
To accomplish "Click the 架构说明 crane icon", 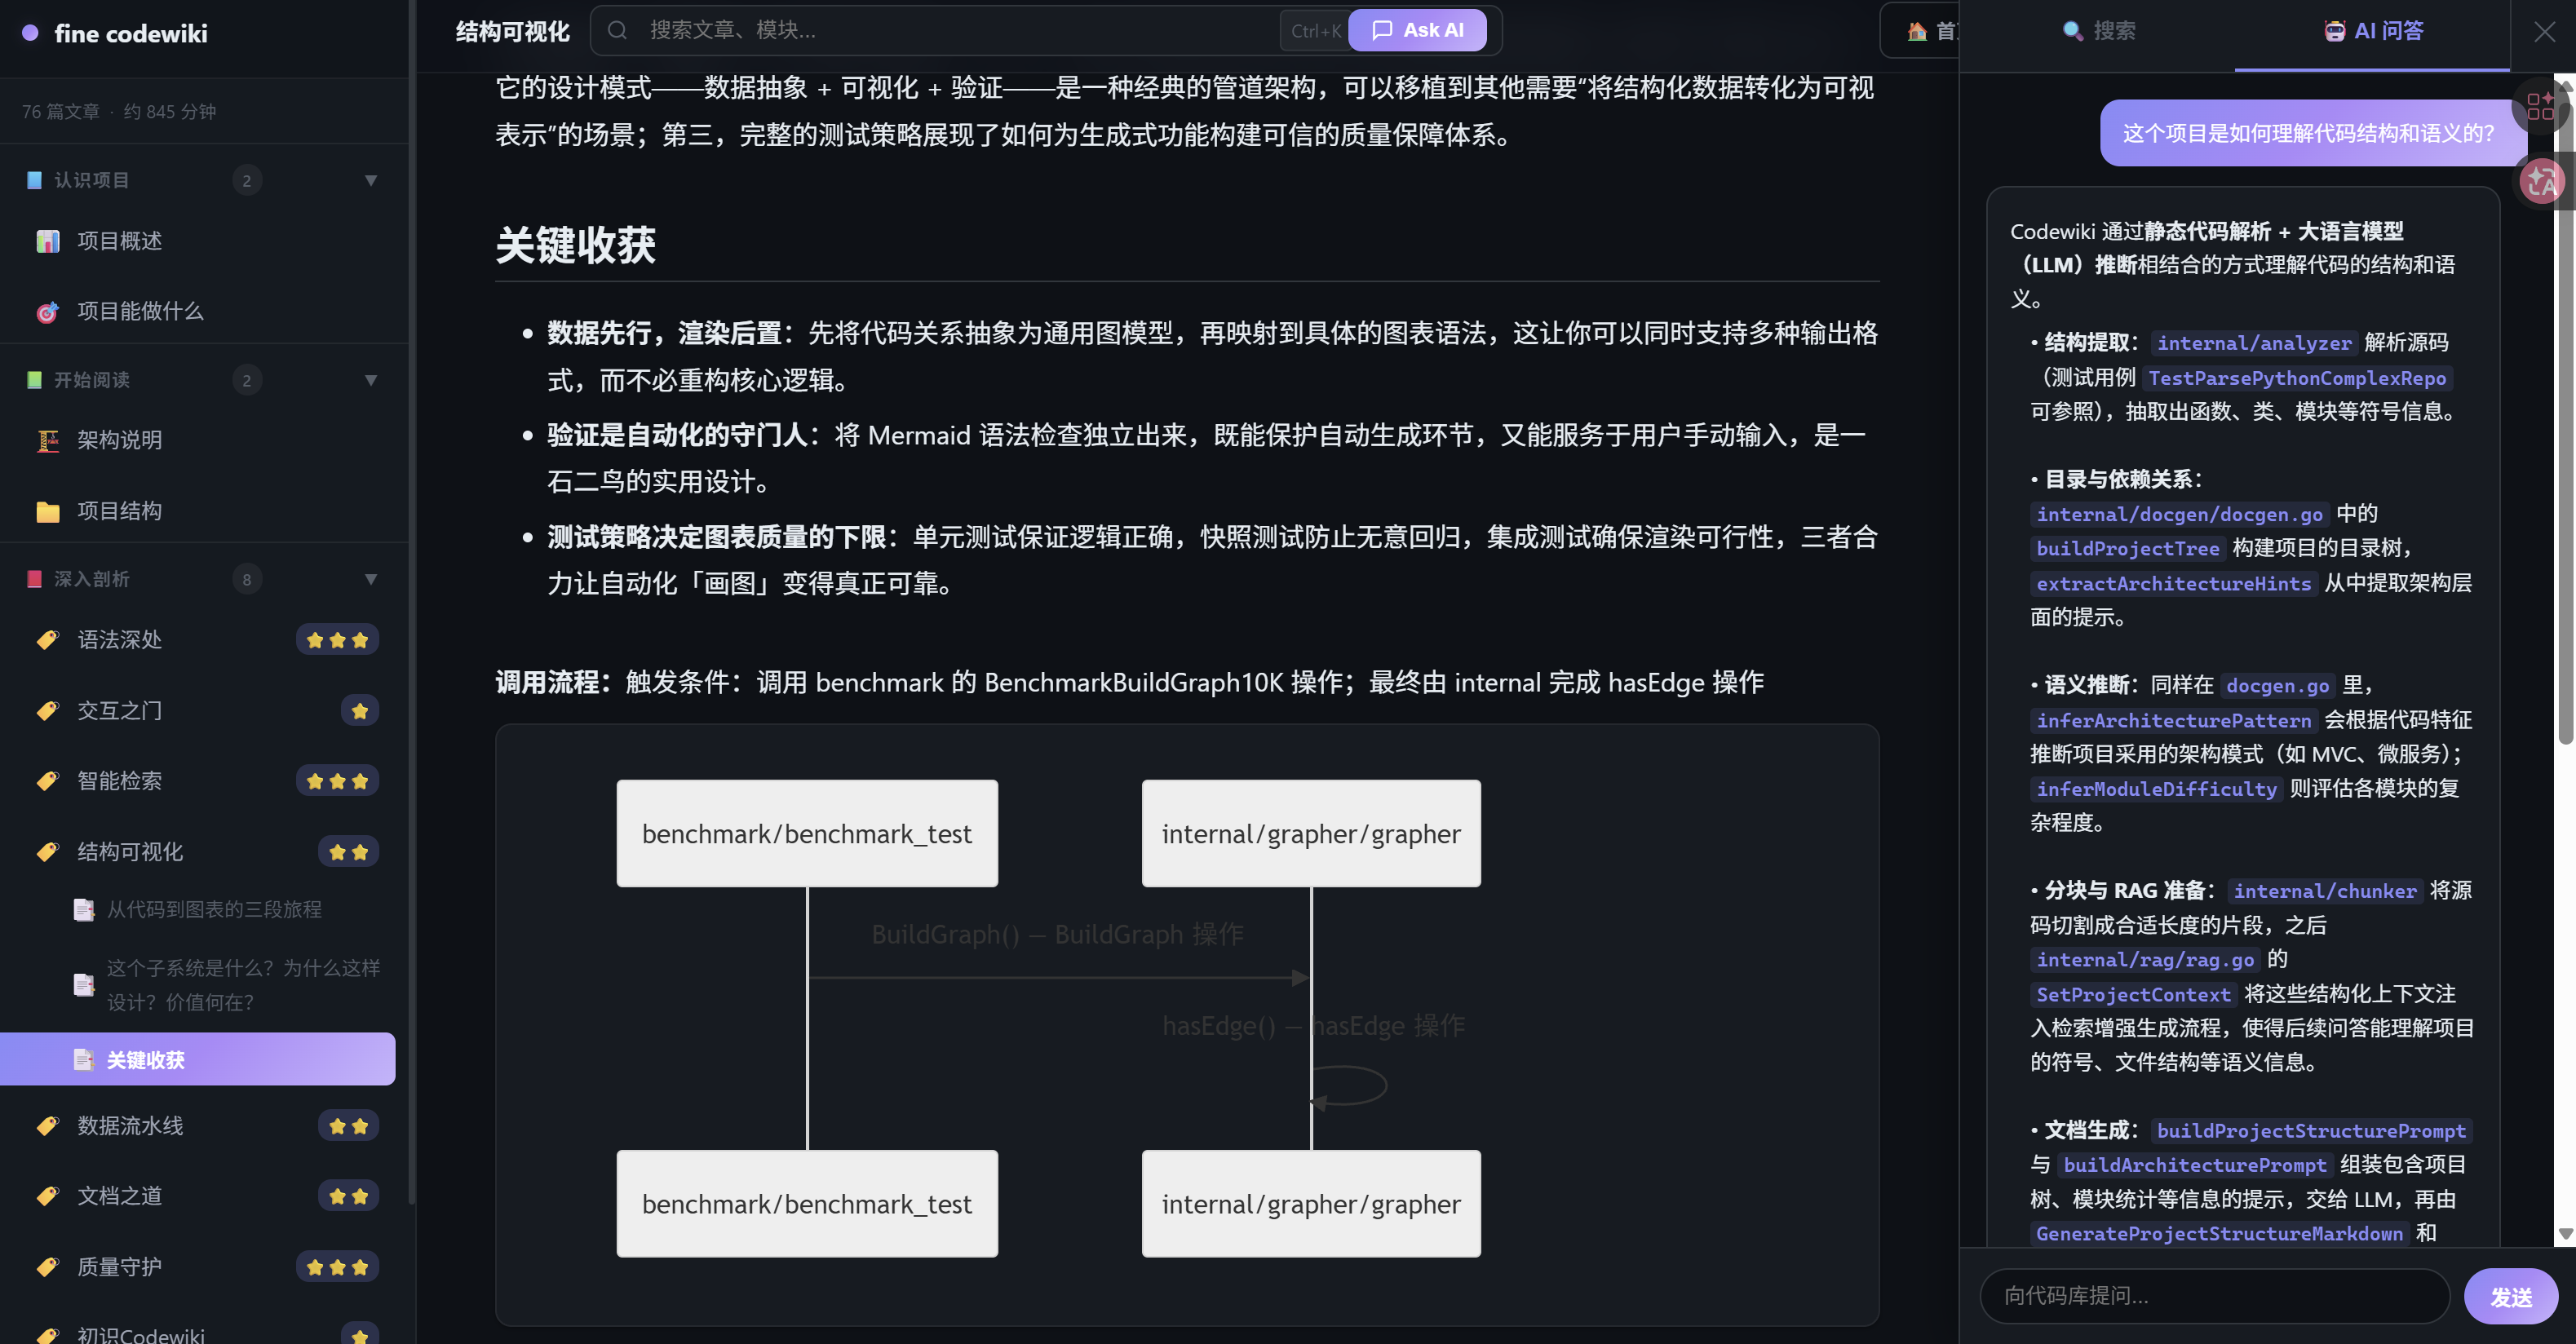I will [x=47, y=440].
